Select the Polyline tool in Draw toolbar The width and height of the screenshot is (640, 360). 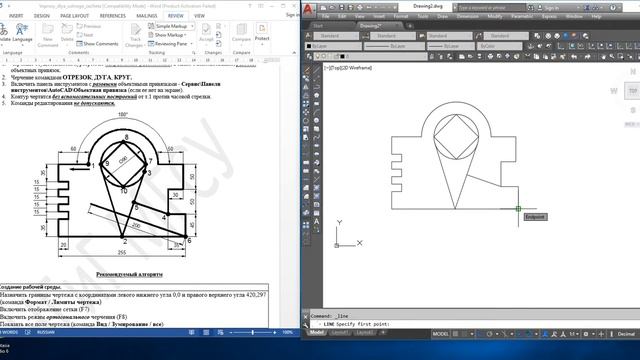pos(316,87)
